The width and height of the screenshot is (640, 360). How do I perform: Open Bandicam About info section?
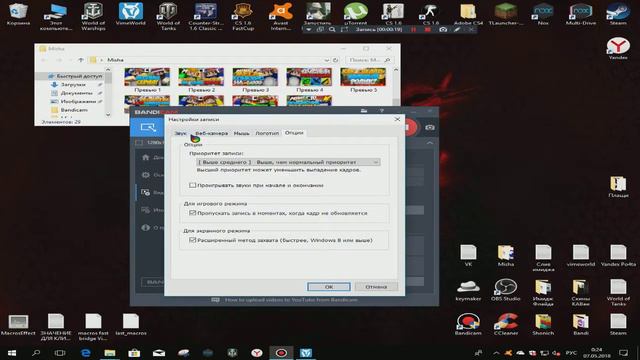[x=146, y=228]
